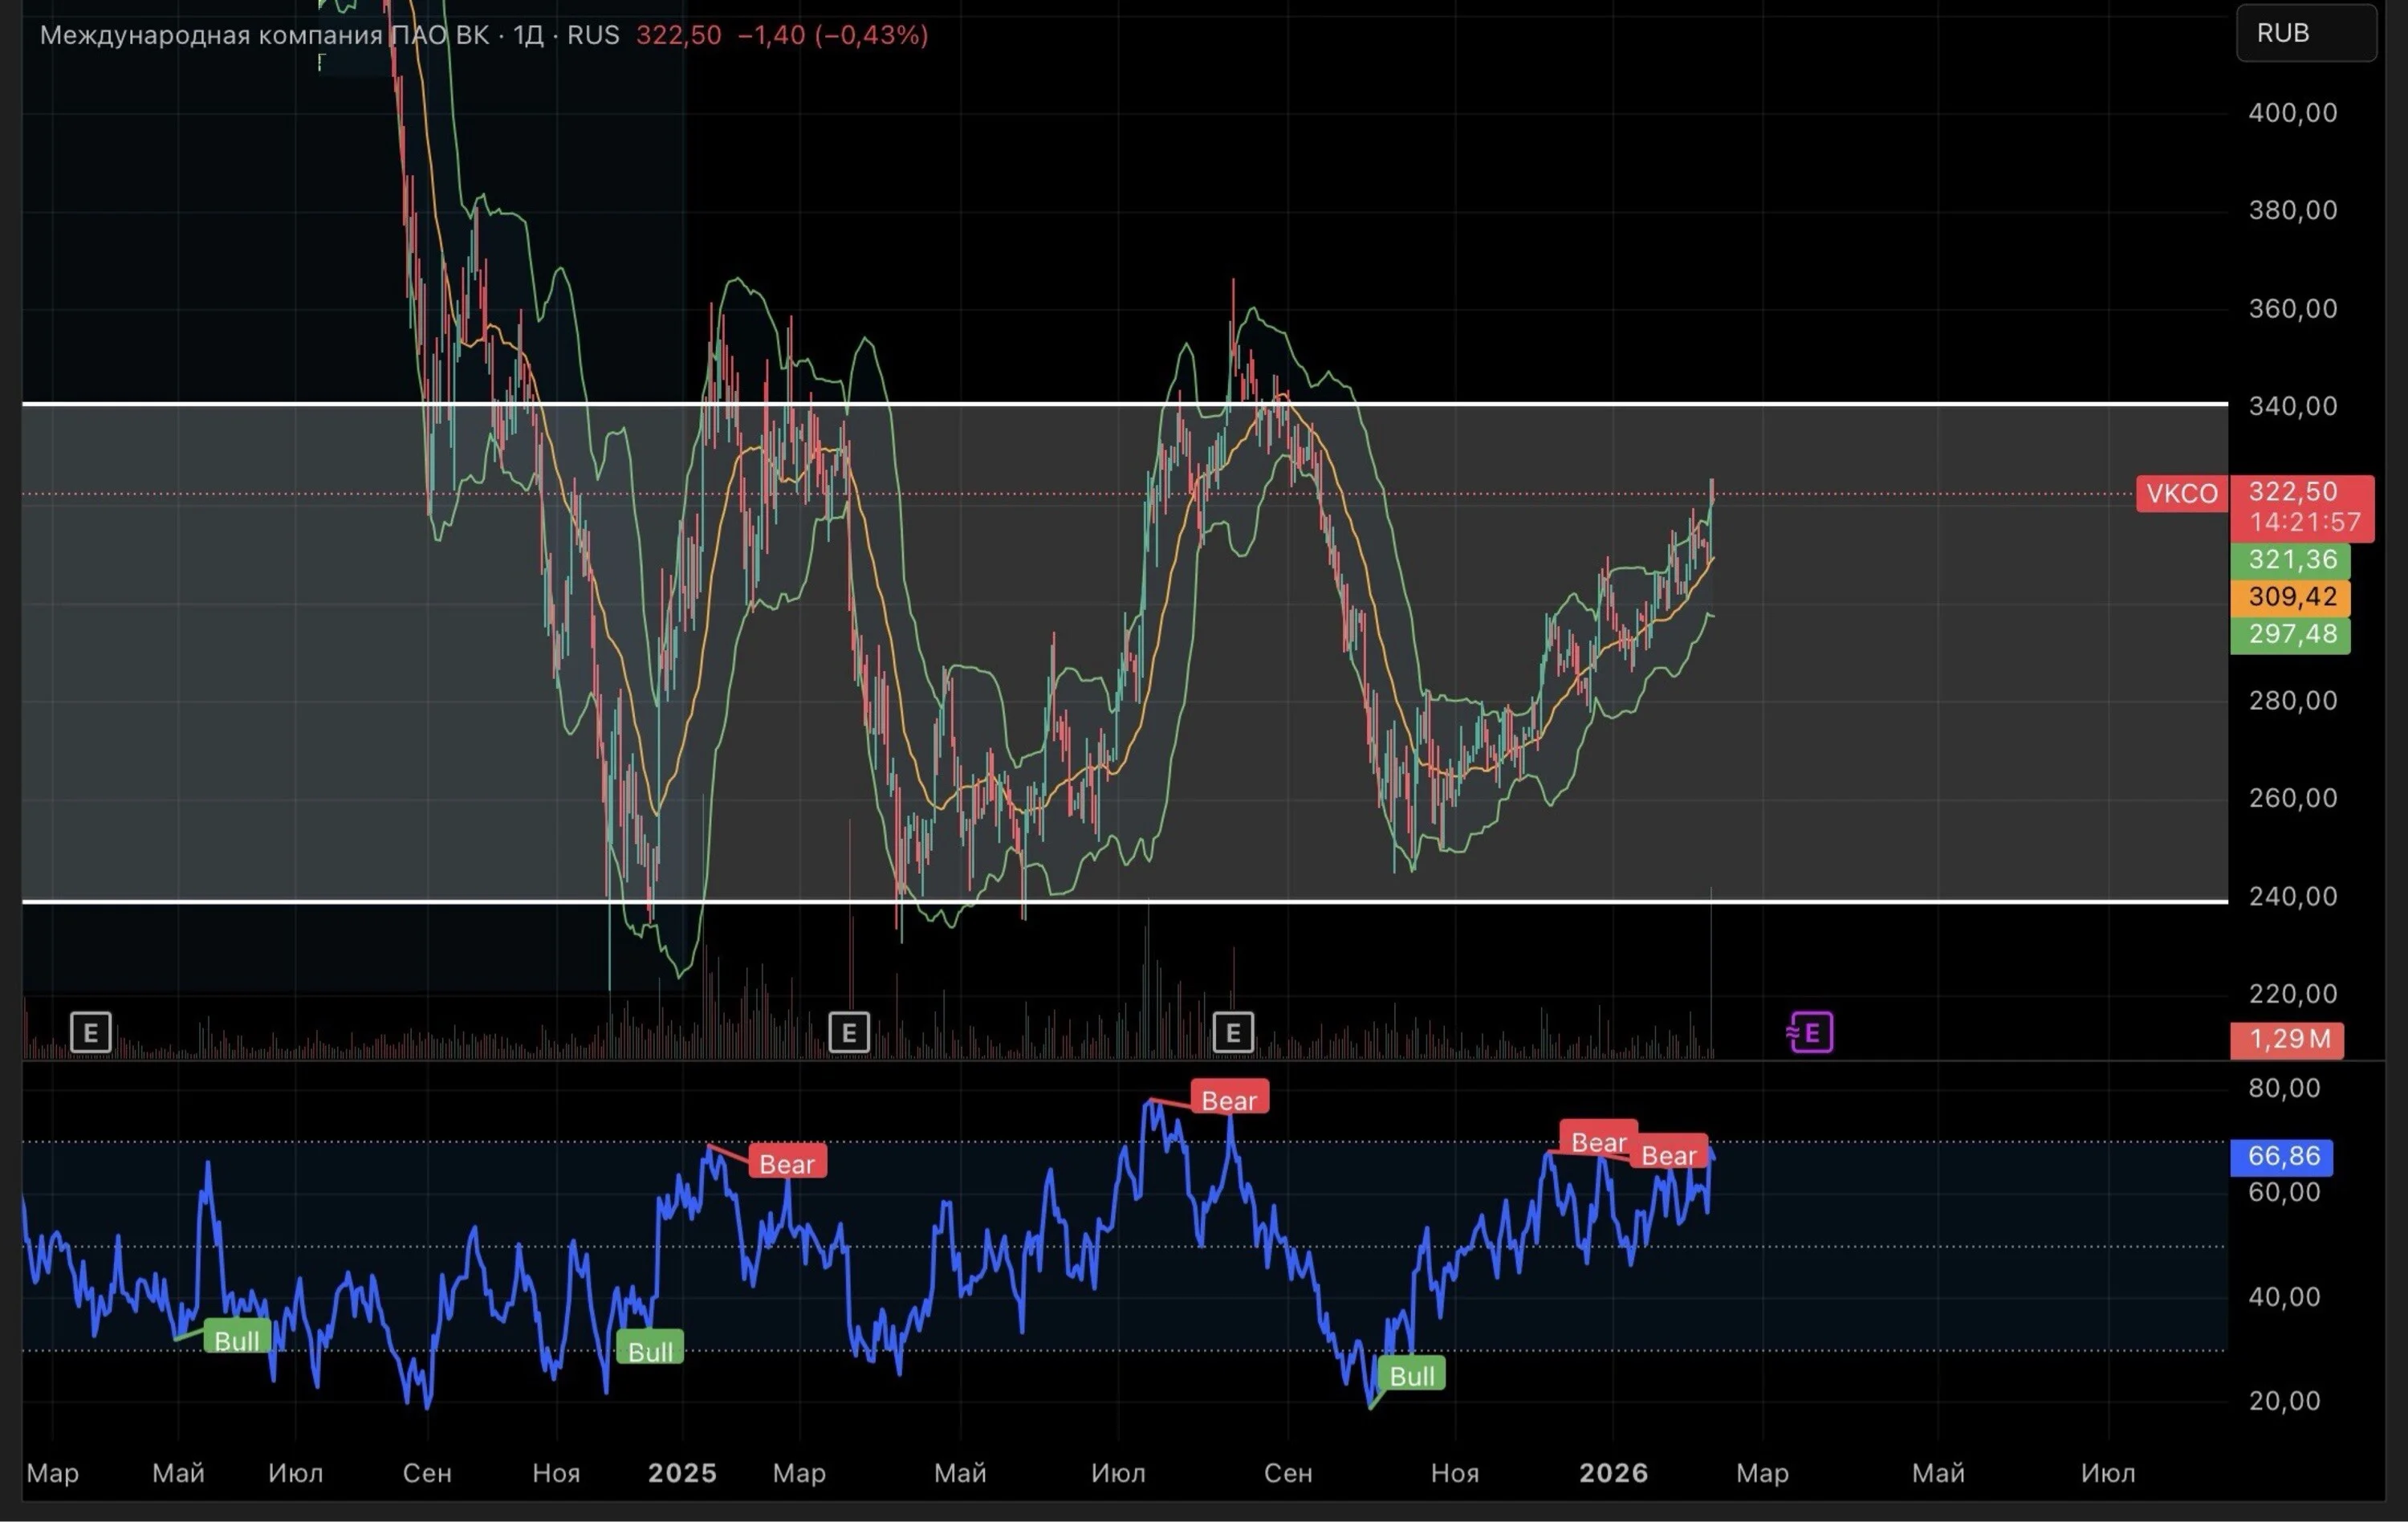This screenshot has width=2408, height=1522.
Task: Click the red 1,29 M volume label
Action: pyautogui.click(x=2287, y=1039)
